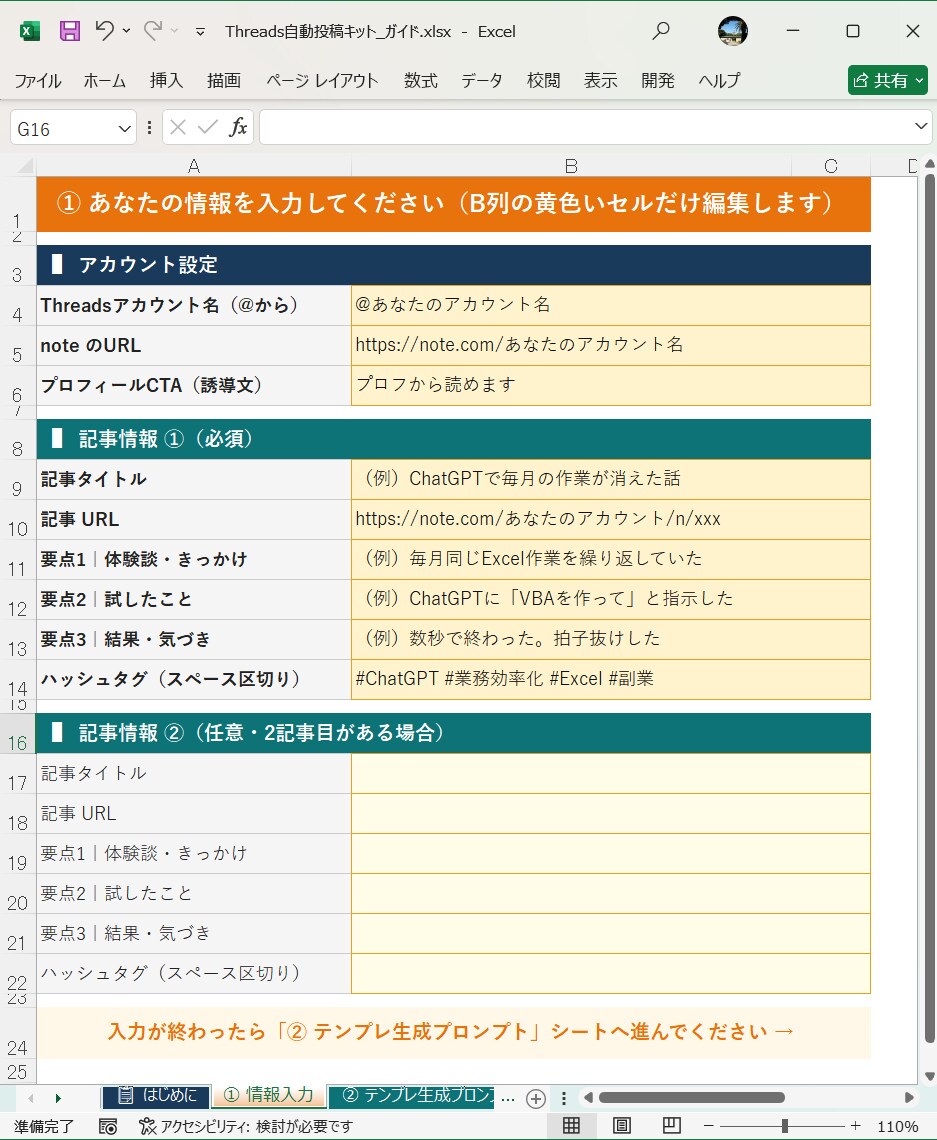Open the 描画 ribbon tab

[224, 81]
